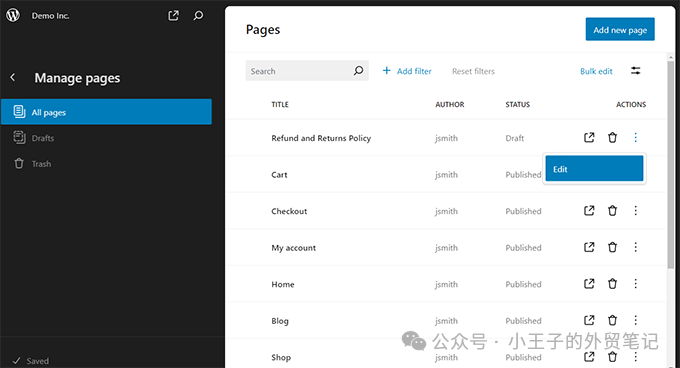Open site in new tab icon
This screenshot has height=368, width=680.
coord(173,16)
